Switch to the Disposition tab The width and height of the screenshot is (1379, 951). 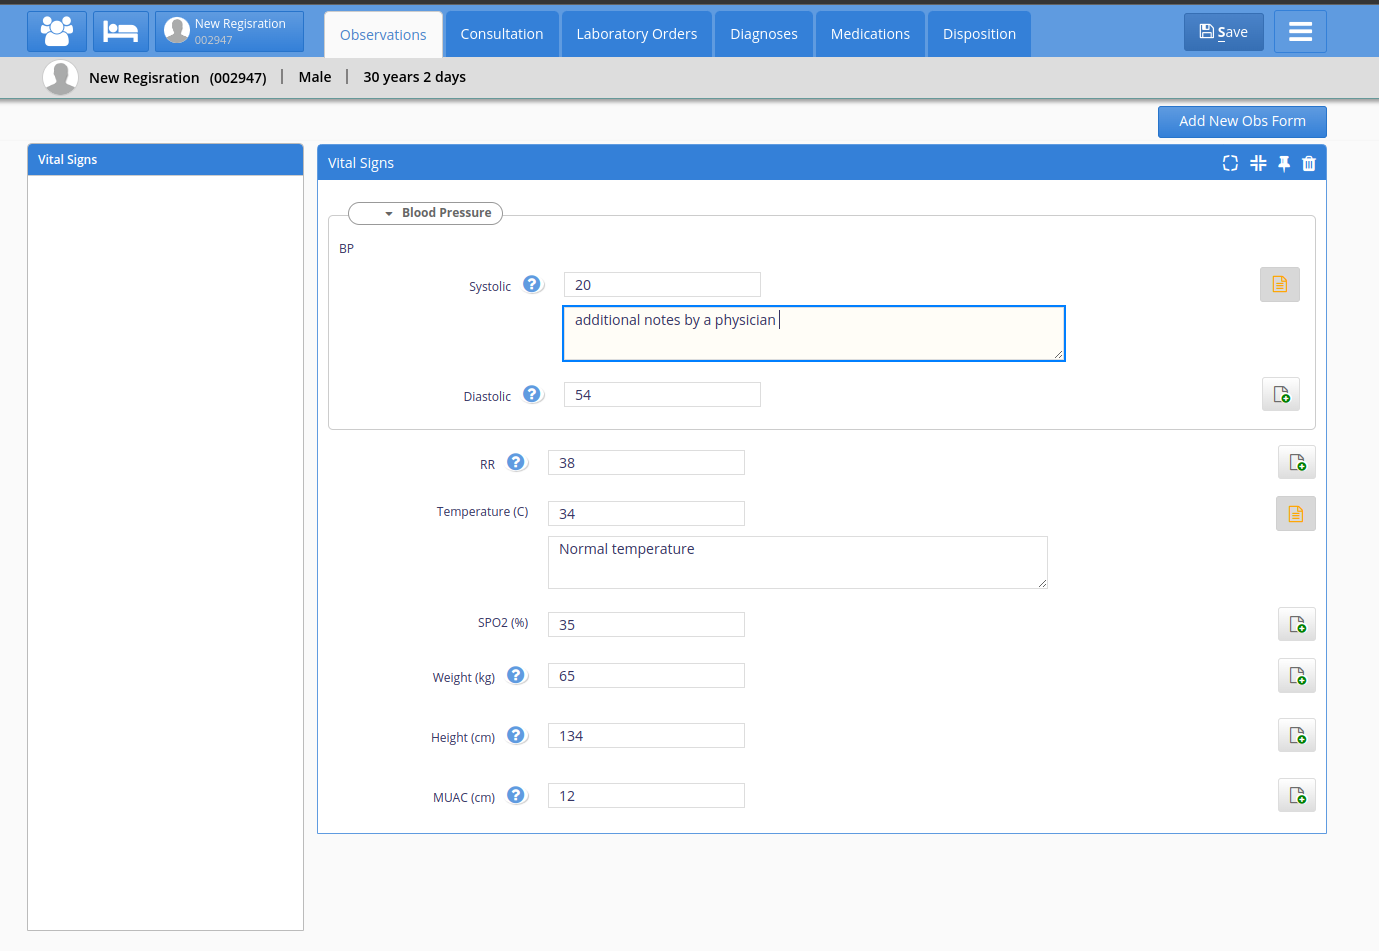pos(979,34)
